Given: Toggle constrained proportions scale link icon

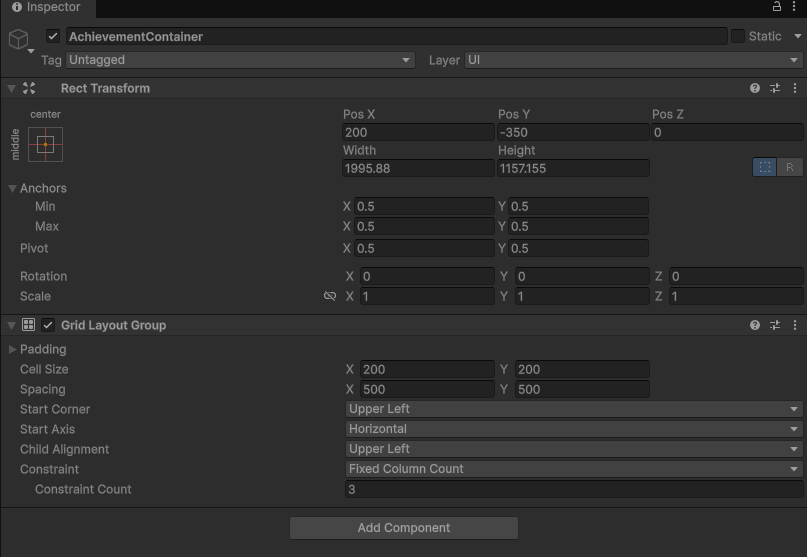Looking at the screenshot, I should tap(329, 296).
